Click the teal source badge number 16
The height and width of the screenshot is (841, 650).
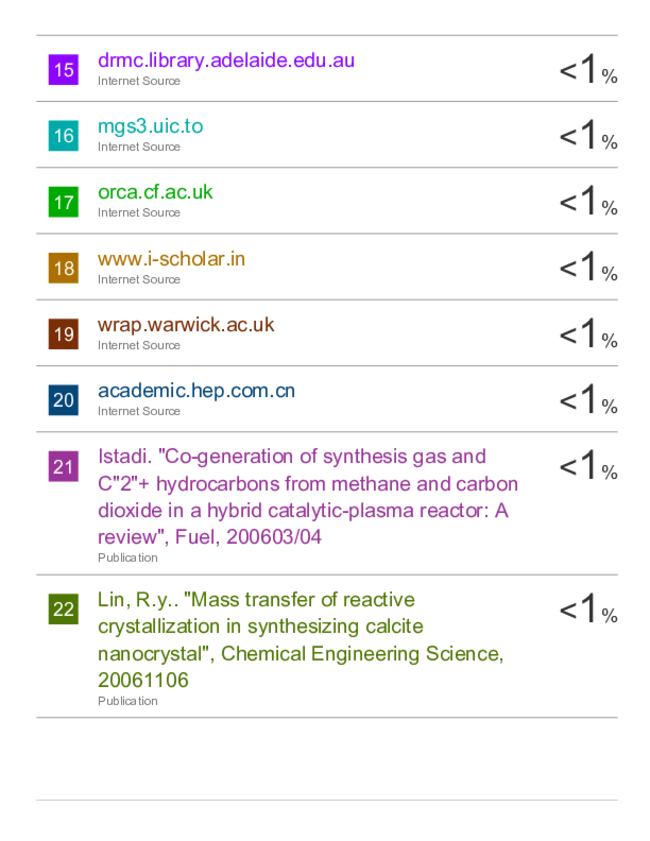pos(63,136)
